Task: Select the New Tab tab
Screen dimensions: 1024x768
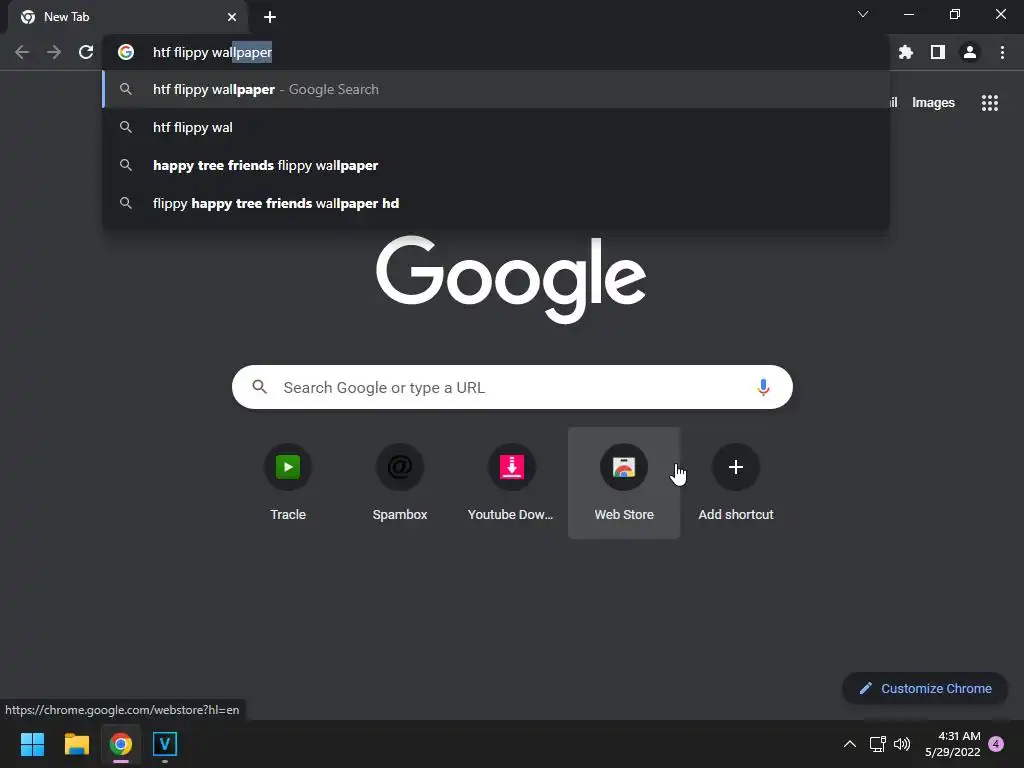Action: pyautogui.click(x=127, y=17)
